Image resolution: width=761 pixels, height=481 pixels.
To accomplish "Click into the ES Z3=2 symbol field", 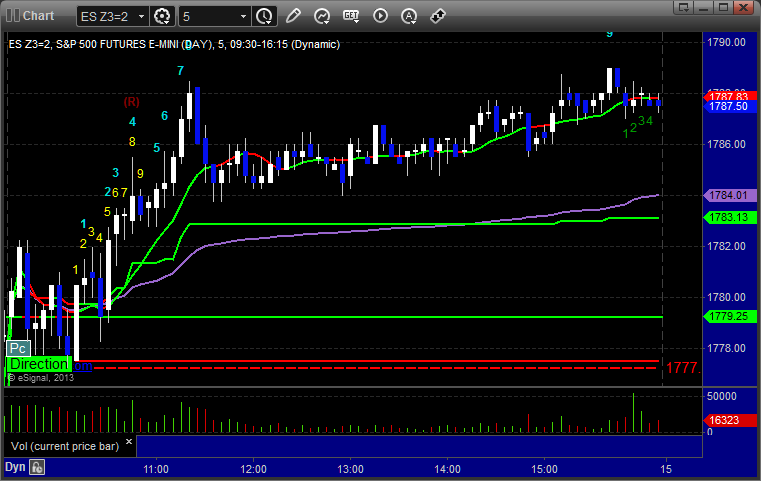I will coord(107,17).
